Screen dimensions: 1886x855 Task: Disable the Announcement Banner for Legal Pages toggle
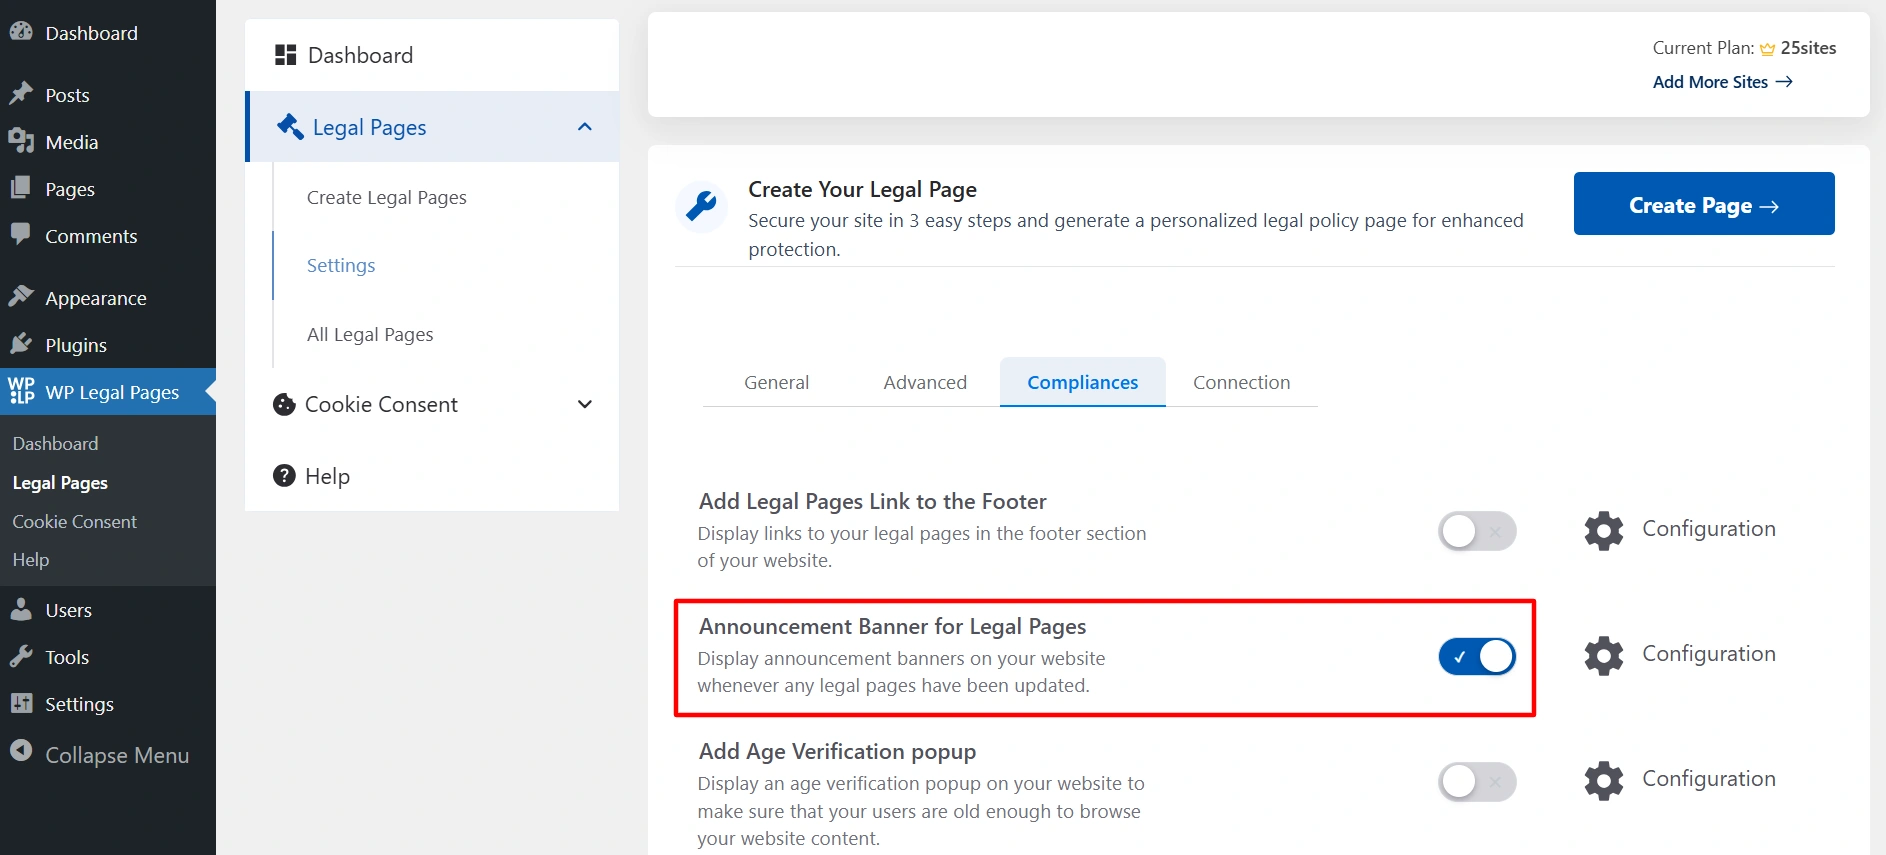click(1477, 656)
